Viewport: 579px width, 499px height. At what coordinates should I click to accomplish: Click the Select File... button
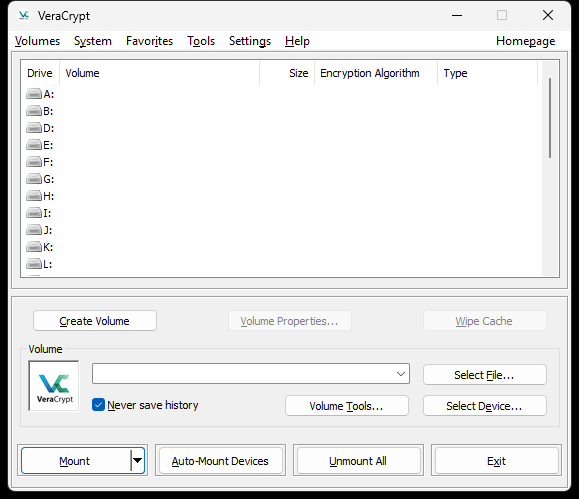(x=484, y=375)
